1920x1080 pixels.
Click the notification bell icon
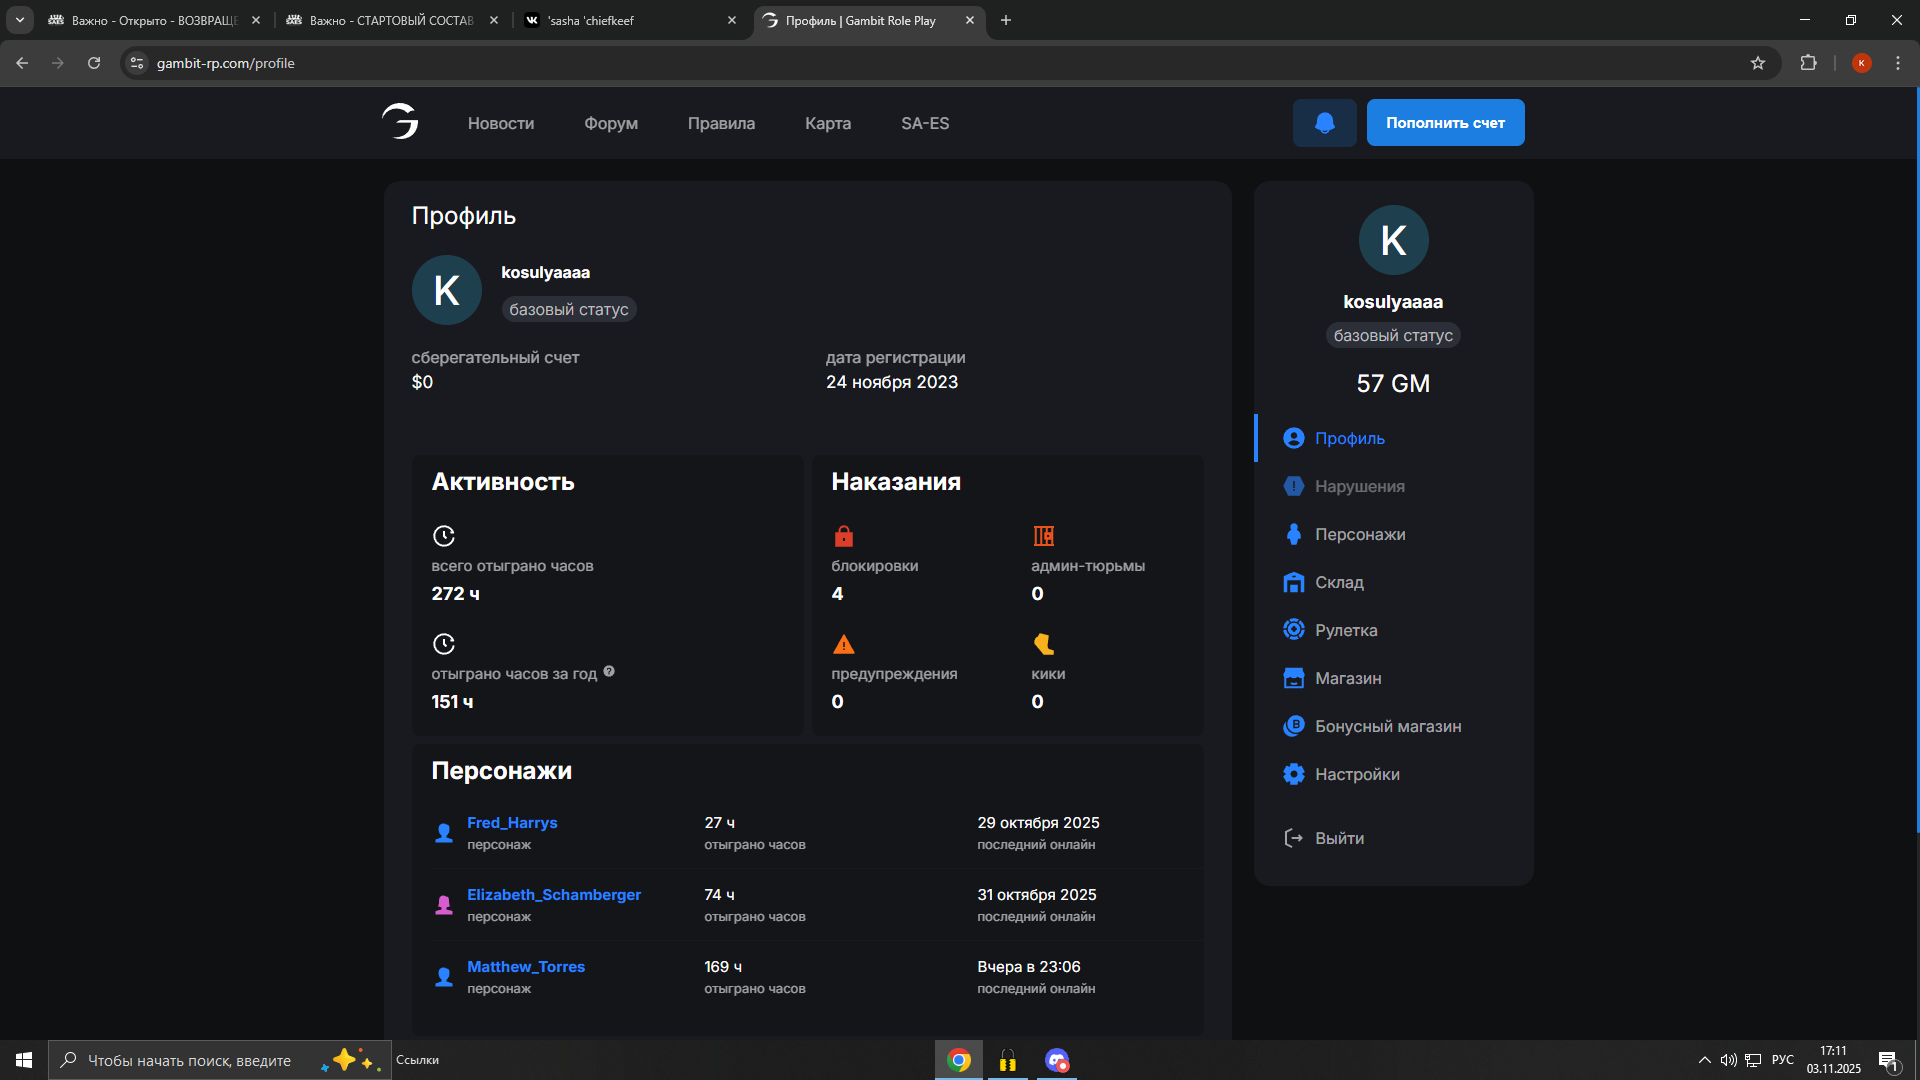[1324, 123]
